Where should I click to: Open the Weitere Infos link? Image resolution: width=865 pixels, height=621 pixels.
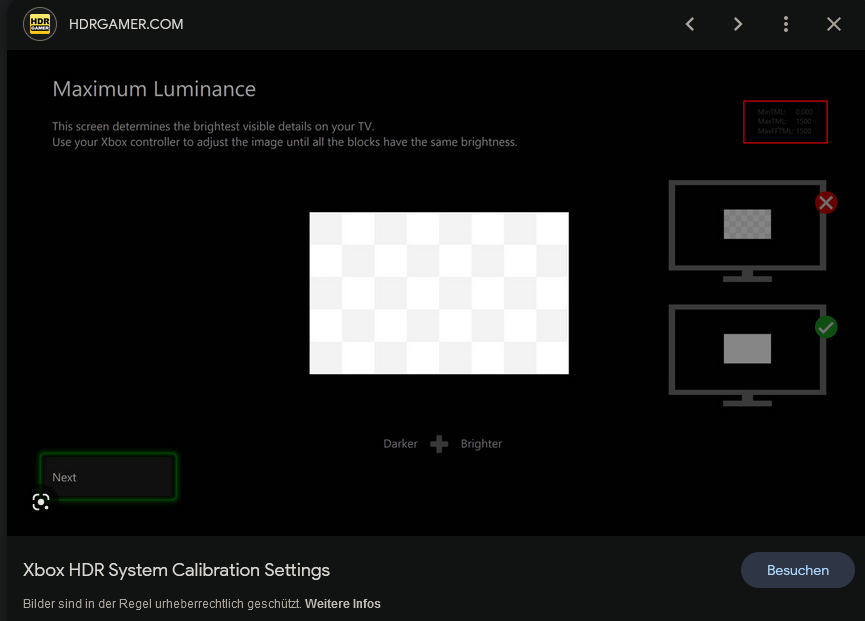[343, 604]
